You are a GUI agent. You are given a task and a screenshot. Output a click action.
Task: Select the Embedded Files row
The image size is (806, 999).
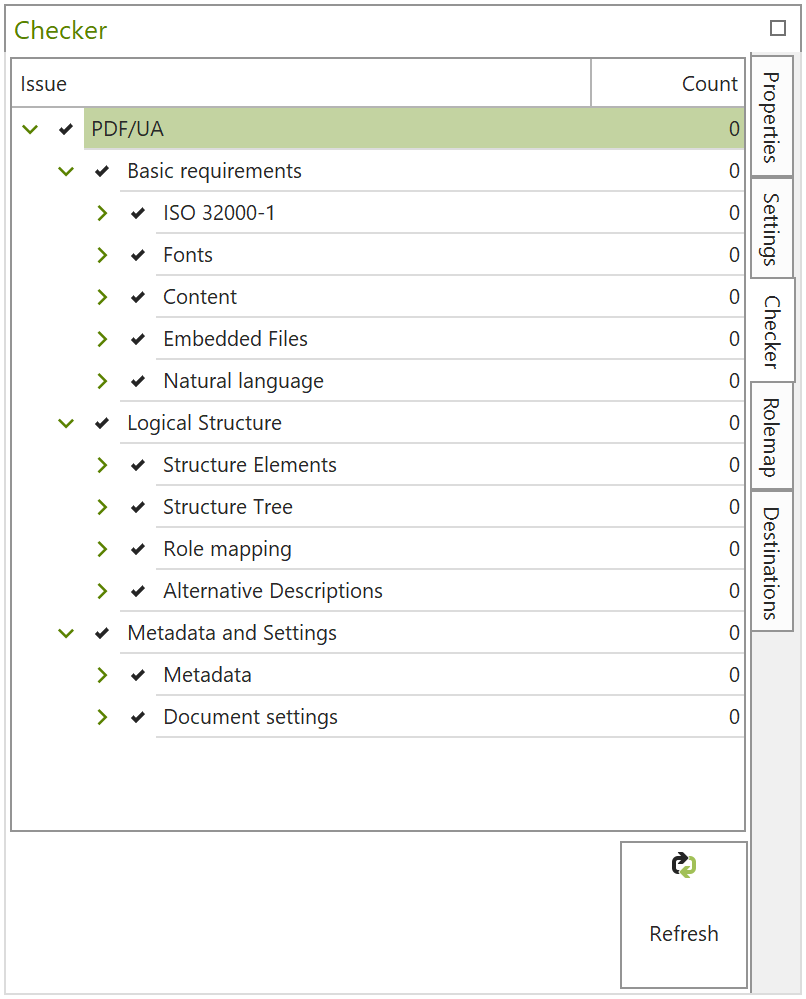coord(235,339)
